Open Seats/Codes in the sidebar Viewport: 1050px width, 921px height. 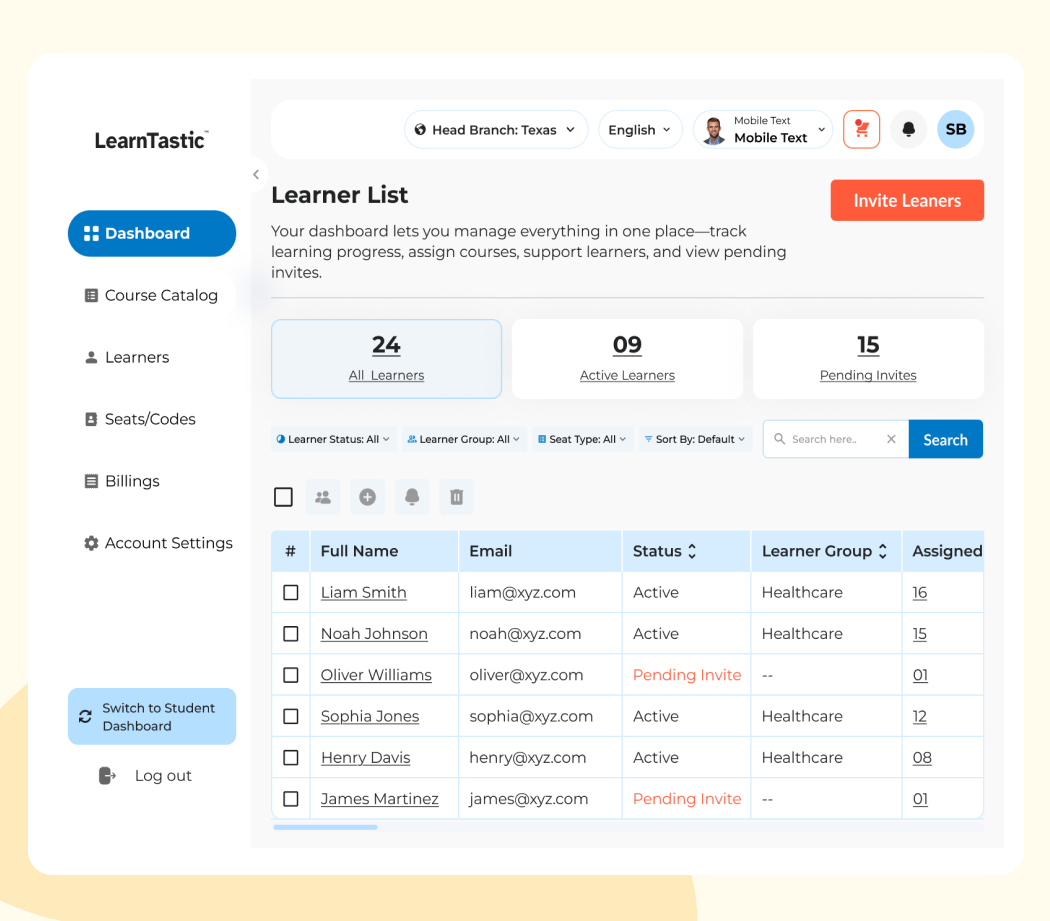[148, 419]
